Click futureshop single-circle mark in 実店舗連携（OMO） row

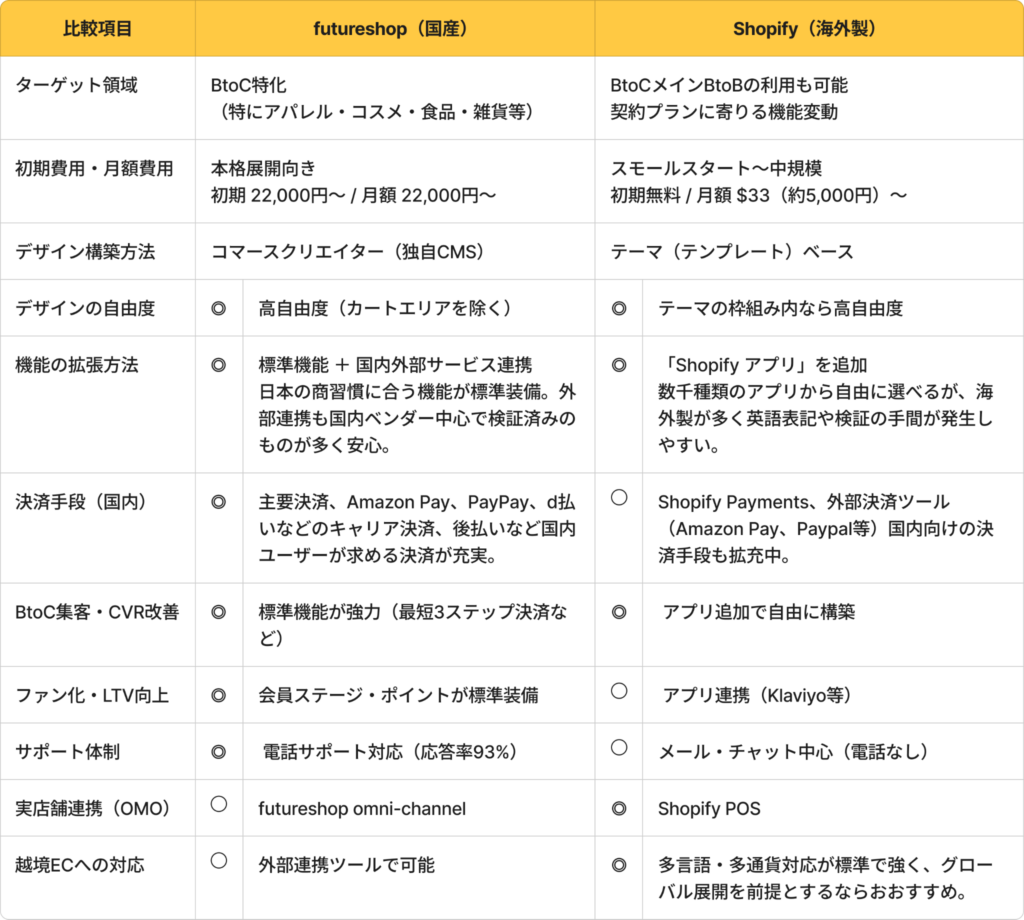tap(219, 804)
